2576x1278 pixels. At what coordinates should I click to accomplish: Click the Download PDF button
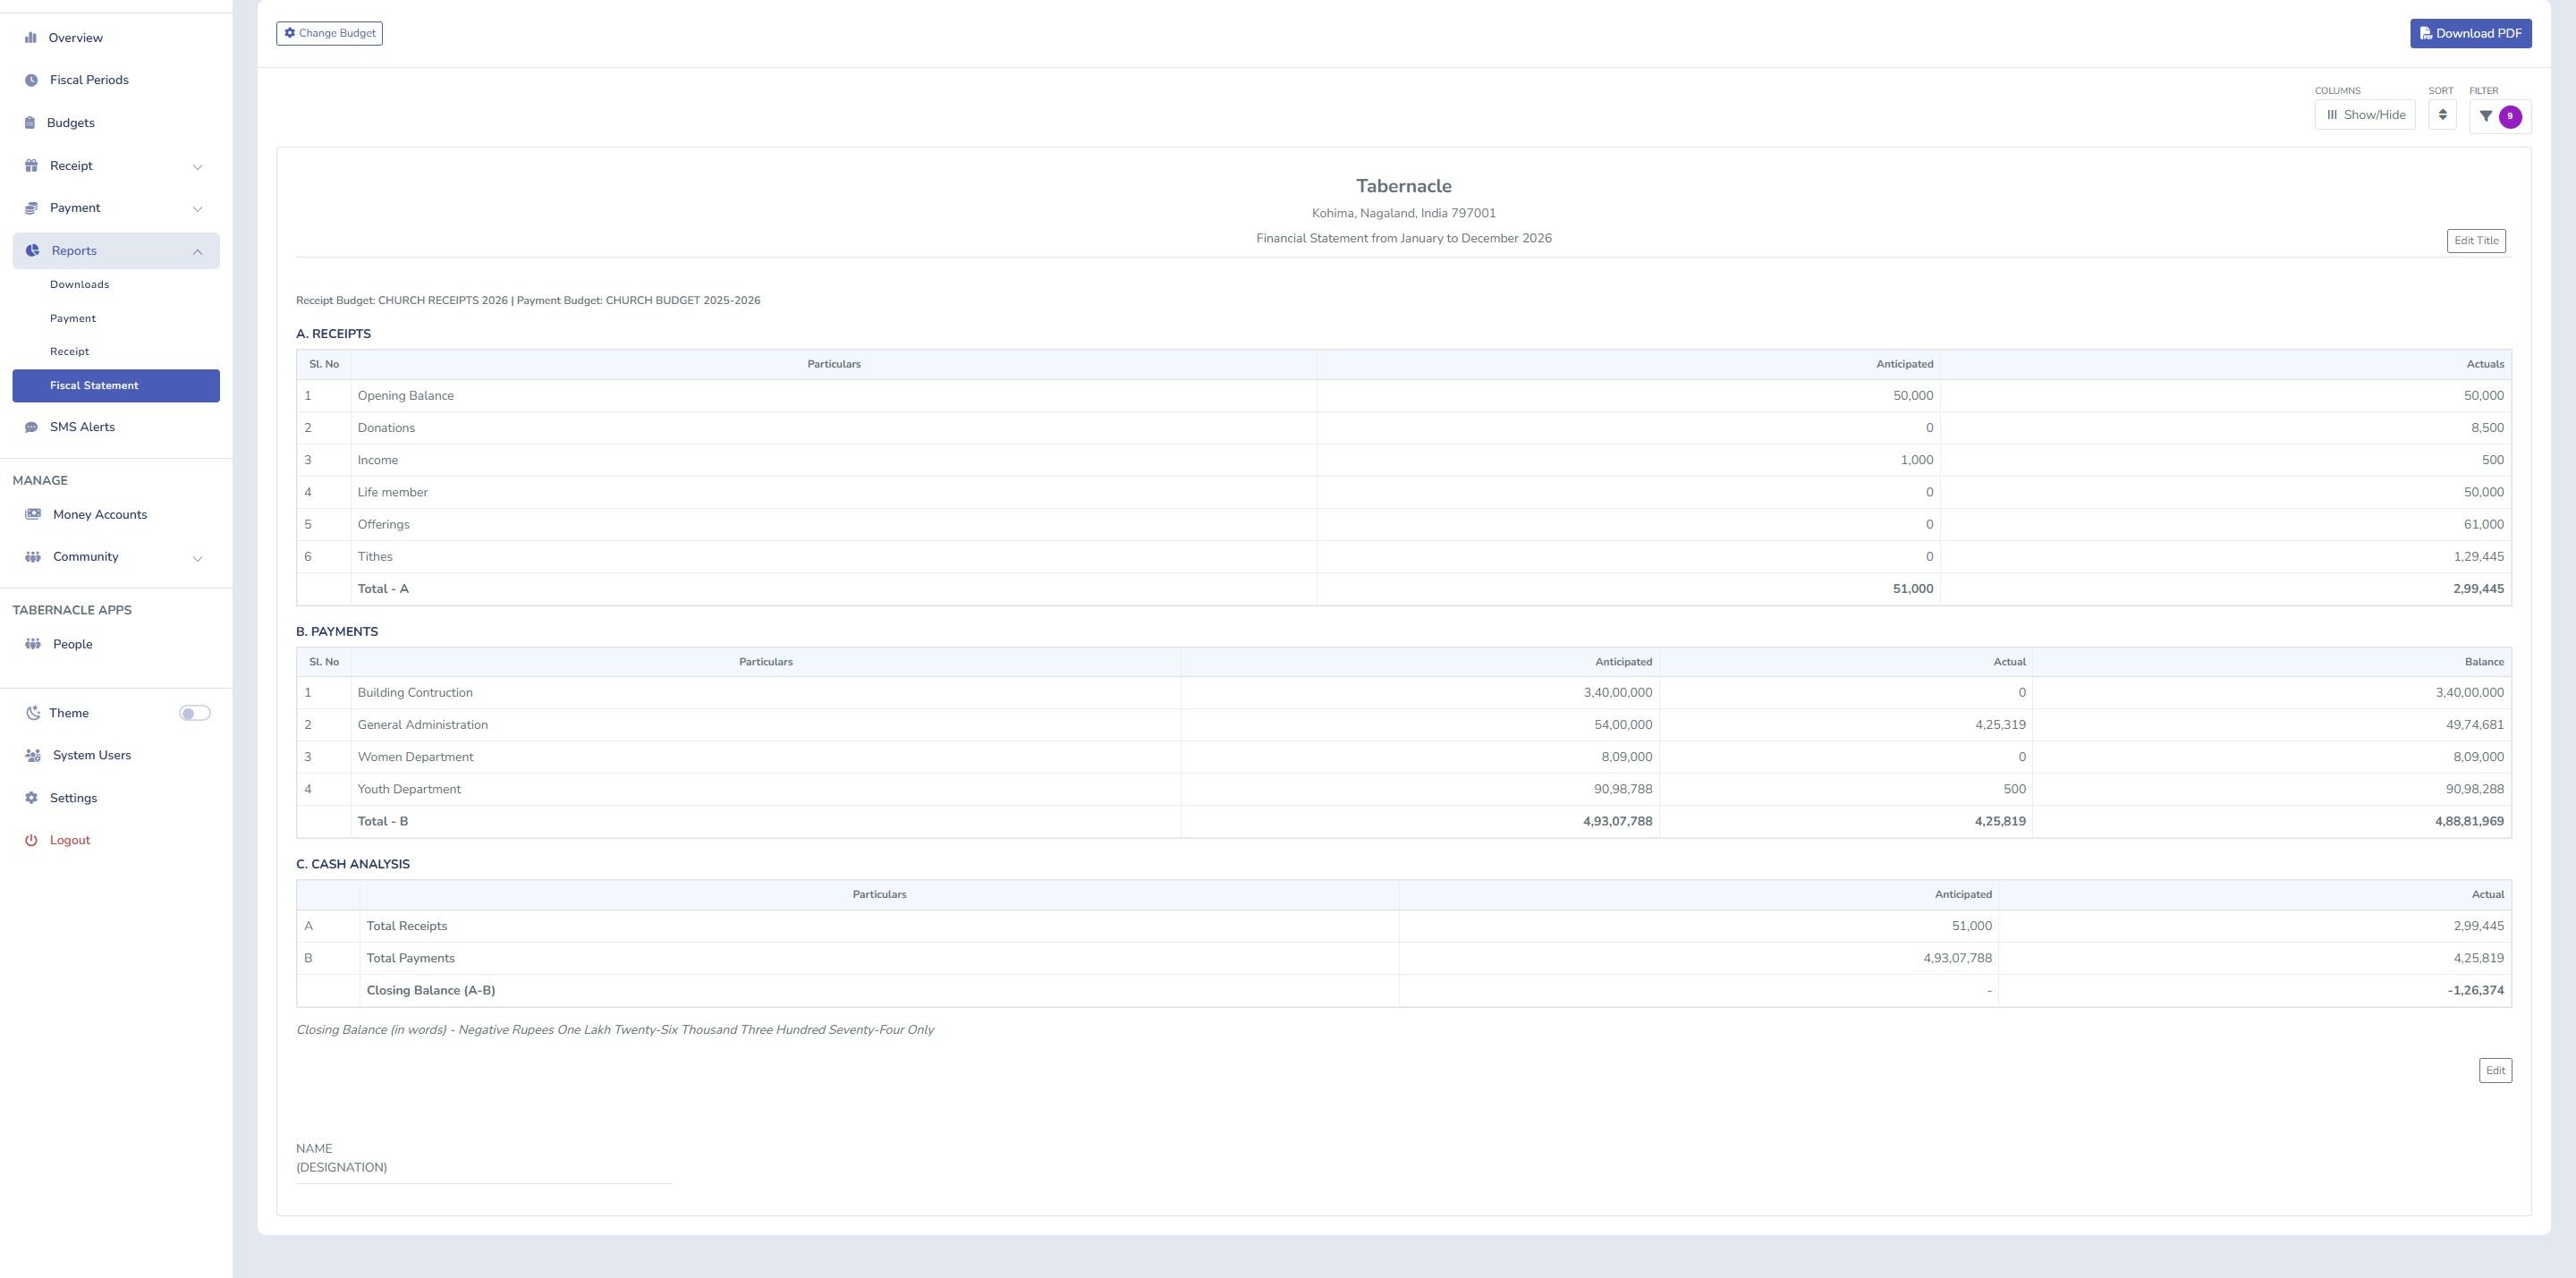[2471, 33]
